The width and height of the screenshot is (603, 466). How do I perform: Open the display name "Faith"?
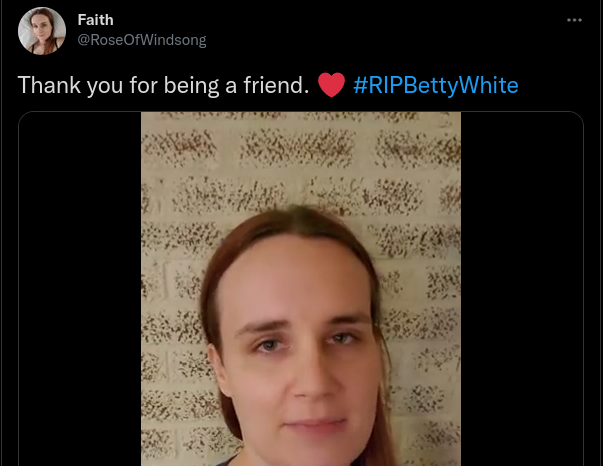(x=95, y=20)
